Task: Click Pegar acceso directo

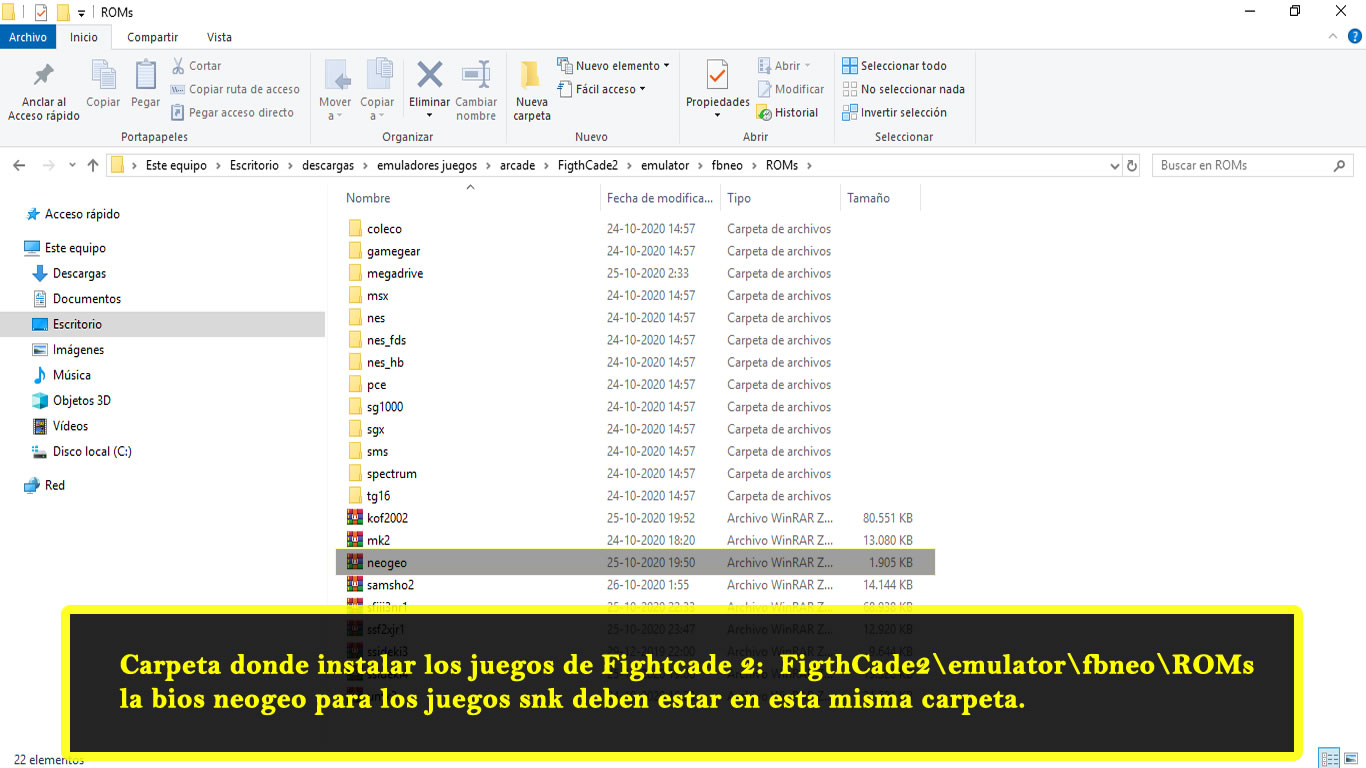Action: [x=232, y=113]
